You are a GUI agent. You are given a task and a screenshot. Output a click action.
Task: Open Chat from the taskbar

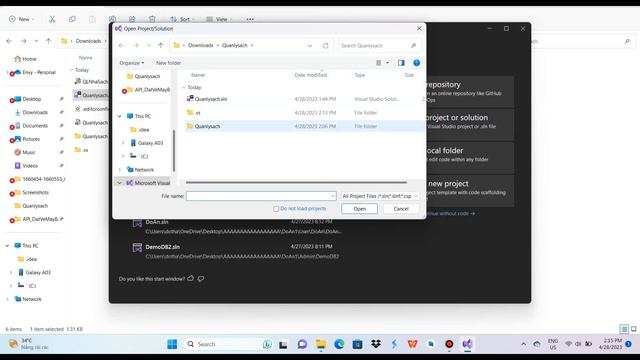click(302, 344)
